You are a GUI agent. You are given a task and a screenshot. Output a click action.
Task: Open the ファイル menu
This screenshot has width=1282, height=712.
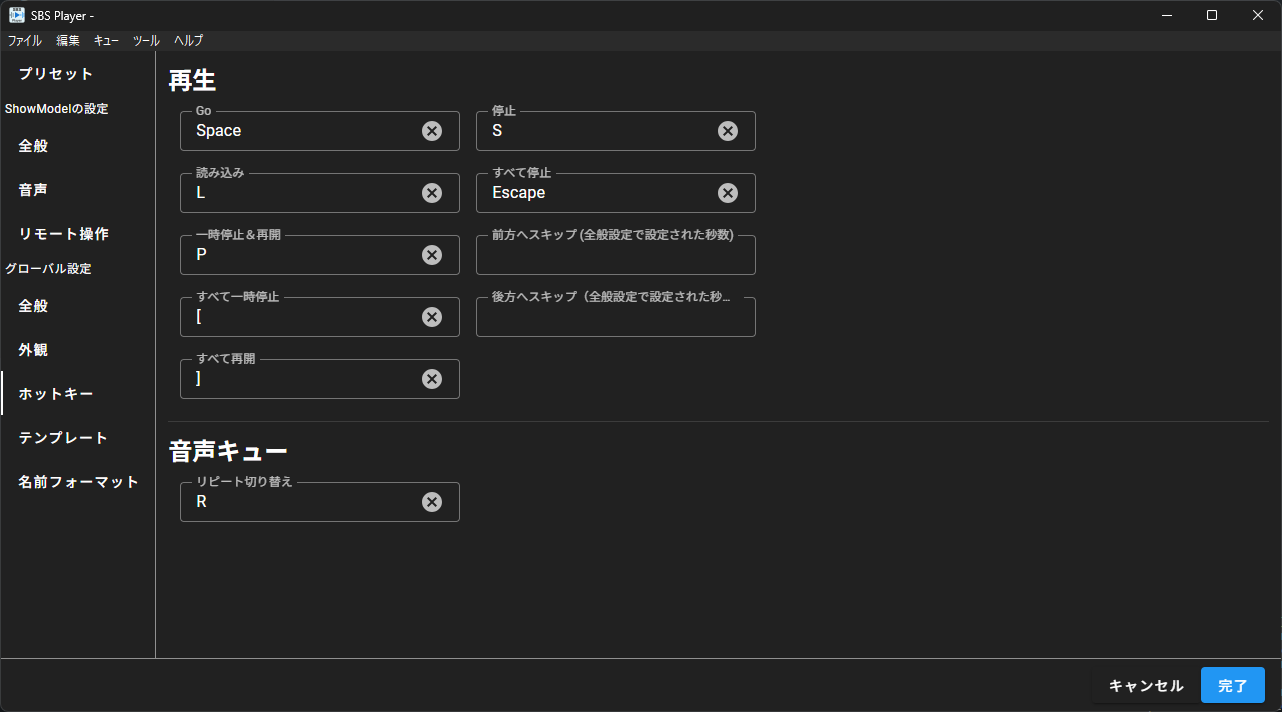23,40
